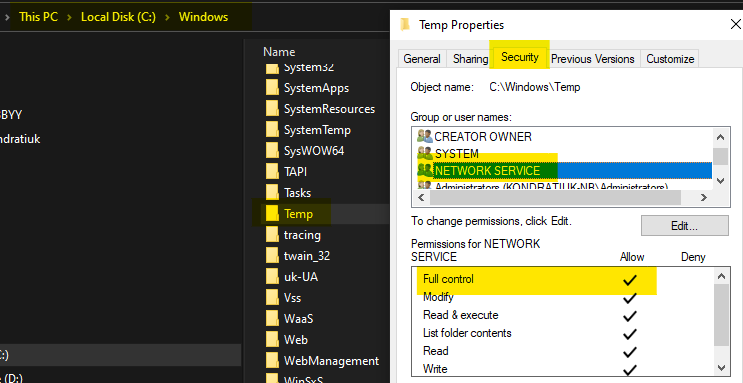Click the SystemApps folder icon
Viewport: 743px width, 383px height.
272,88
